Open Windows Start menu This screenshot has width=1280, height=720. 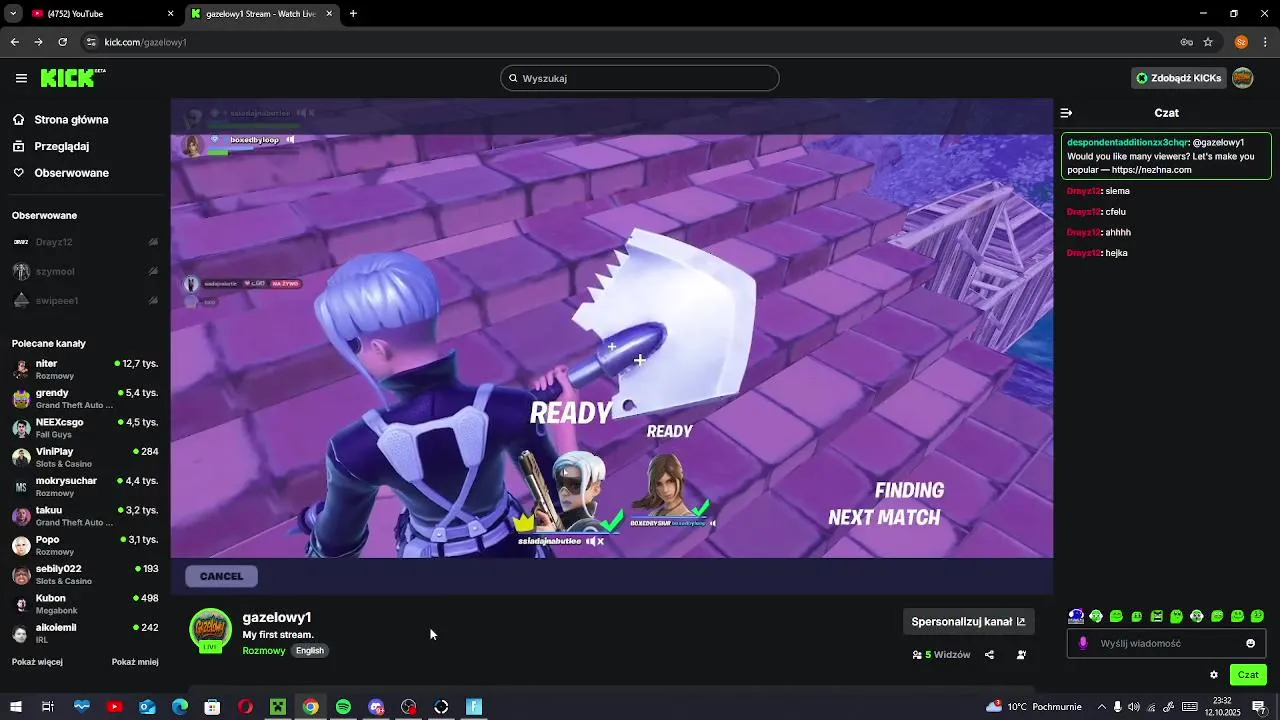coord(15,707)
